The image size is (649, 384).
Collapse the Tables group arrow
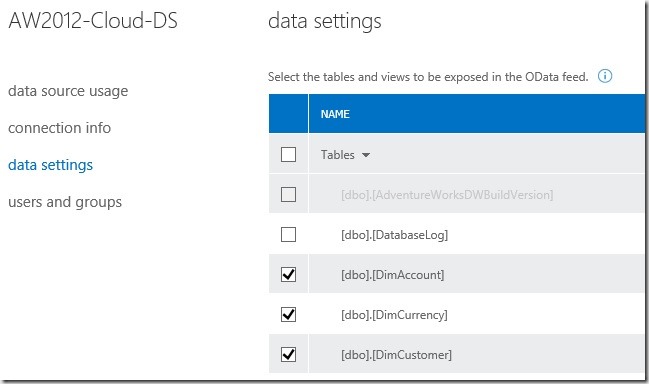[365, 155]
